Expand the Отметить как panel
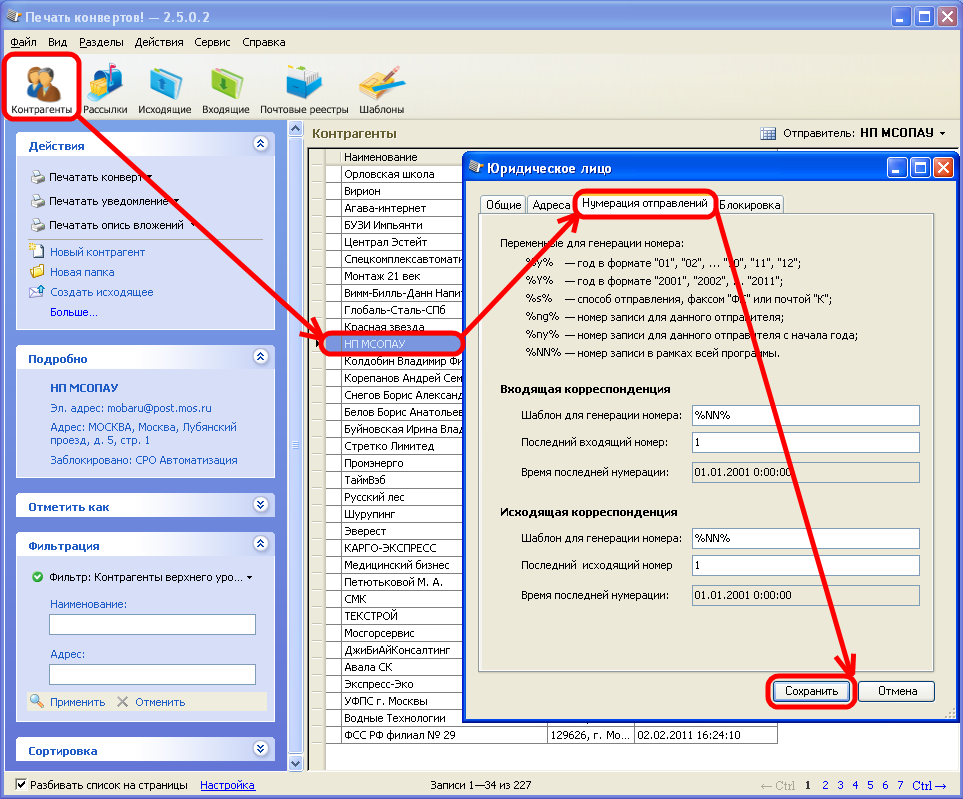Image resolution: width=963 pixels, height=799 pixels. coord(261,506)
